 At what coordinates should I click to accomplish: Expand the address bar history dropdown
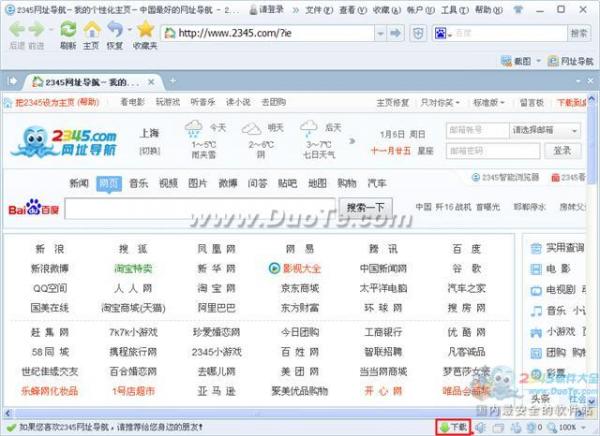click(x=380, y=33)
